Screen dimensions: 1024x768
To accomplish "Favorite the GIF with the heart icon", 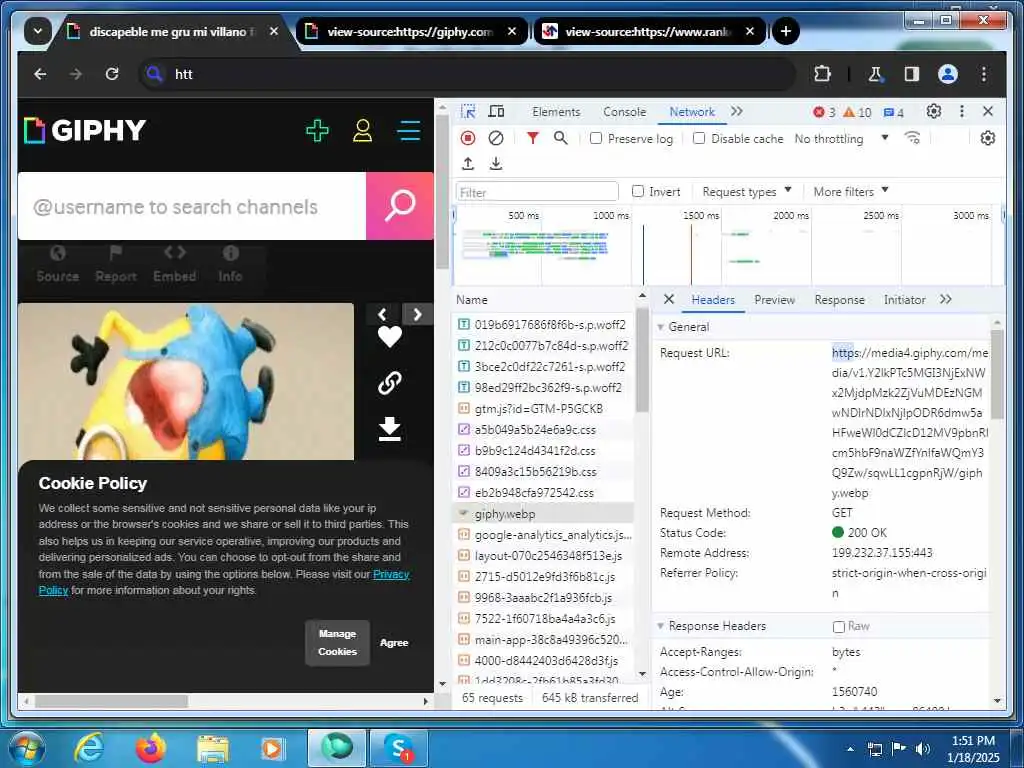I will point(390,337).
